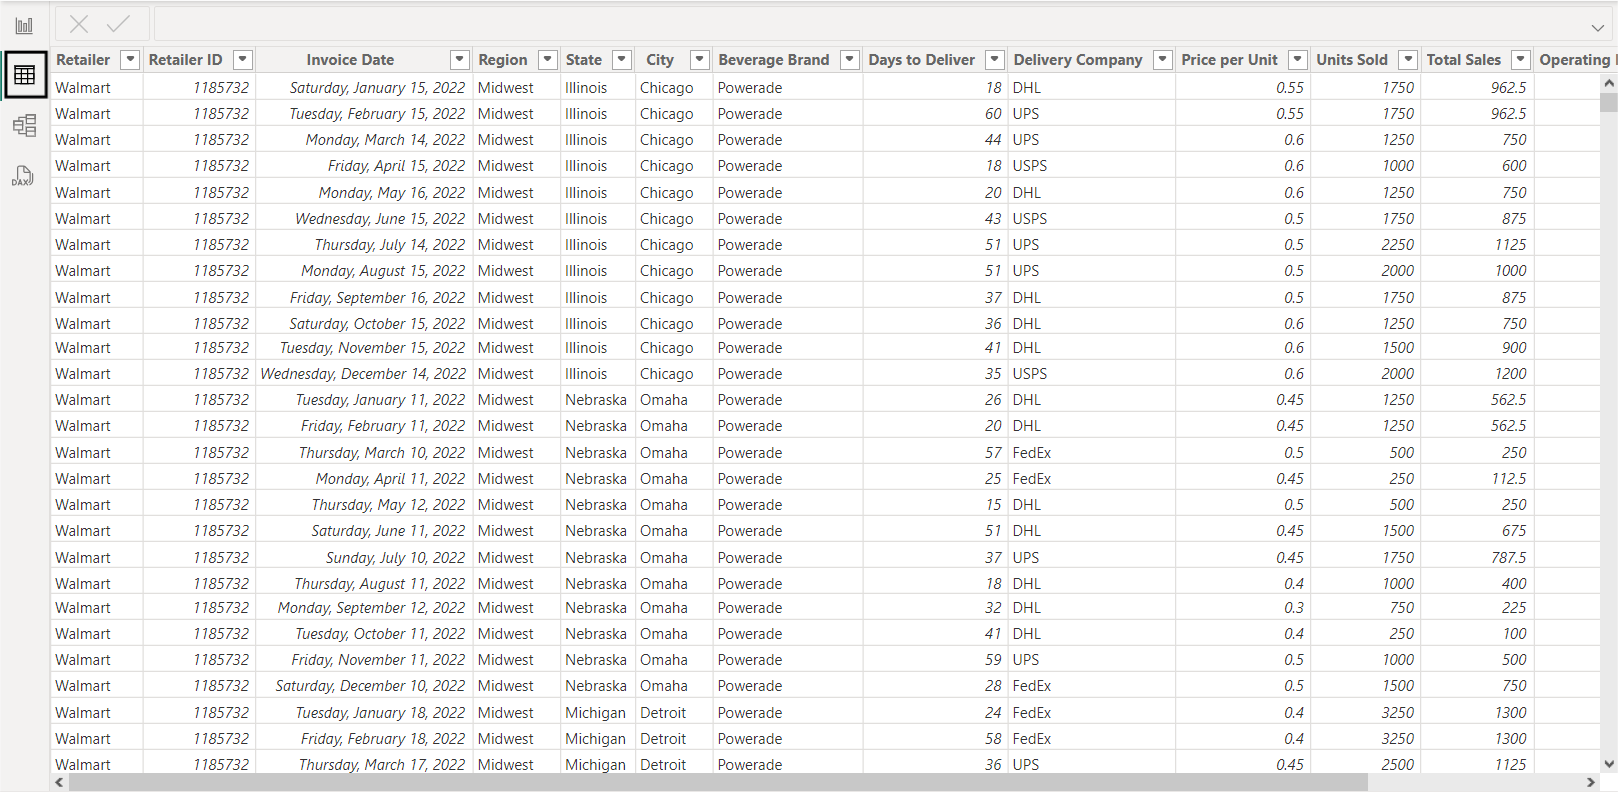This screenshot has height=792, width=1618.
Task: Commit the formula with checkmark icon
Action: [x=118, y=24]
